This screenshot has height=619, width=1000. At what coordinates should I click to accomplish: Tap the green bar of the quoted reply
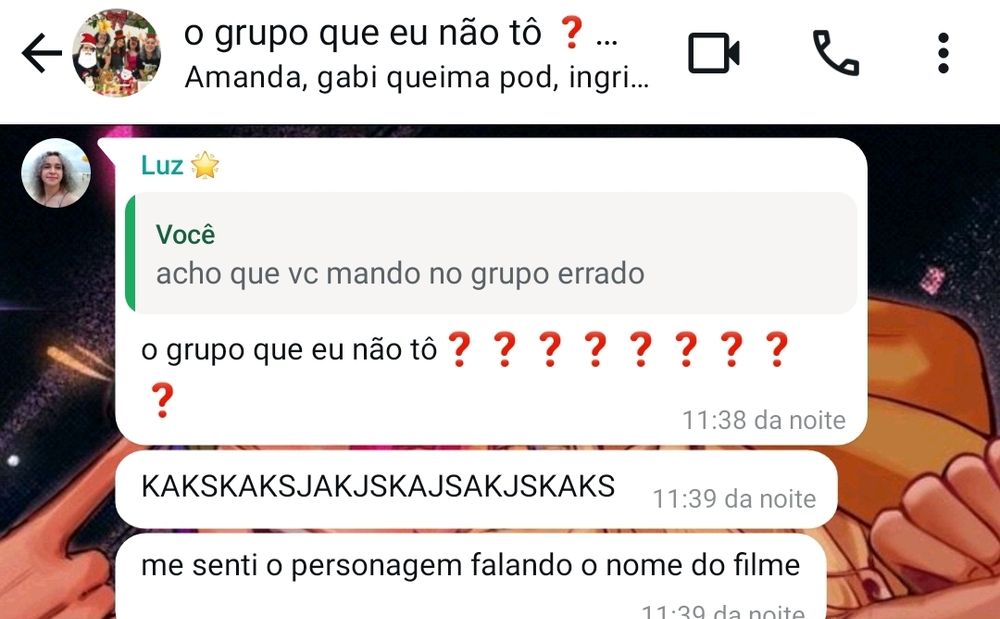(x=131, y=253)
